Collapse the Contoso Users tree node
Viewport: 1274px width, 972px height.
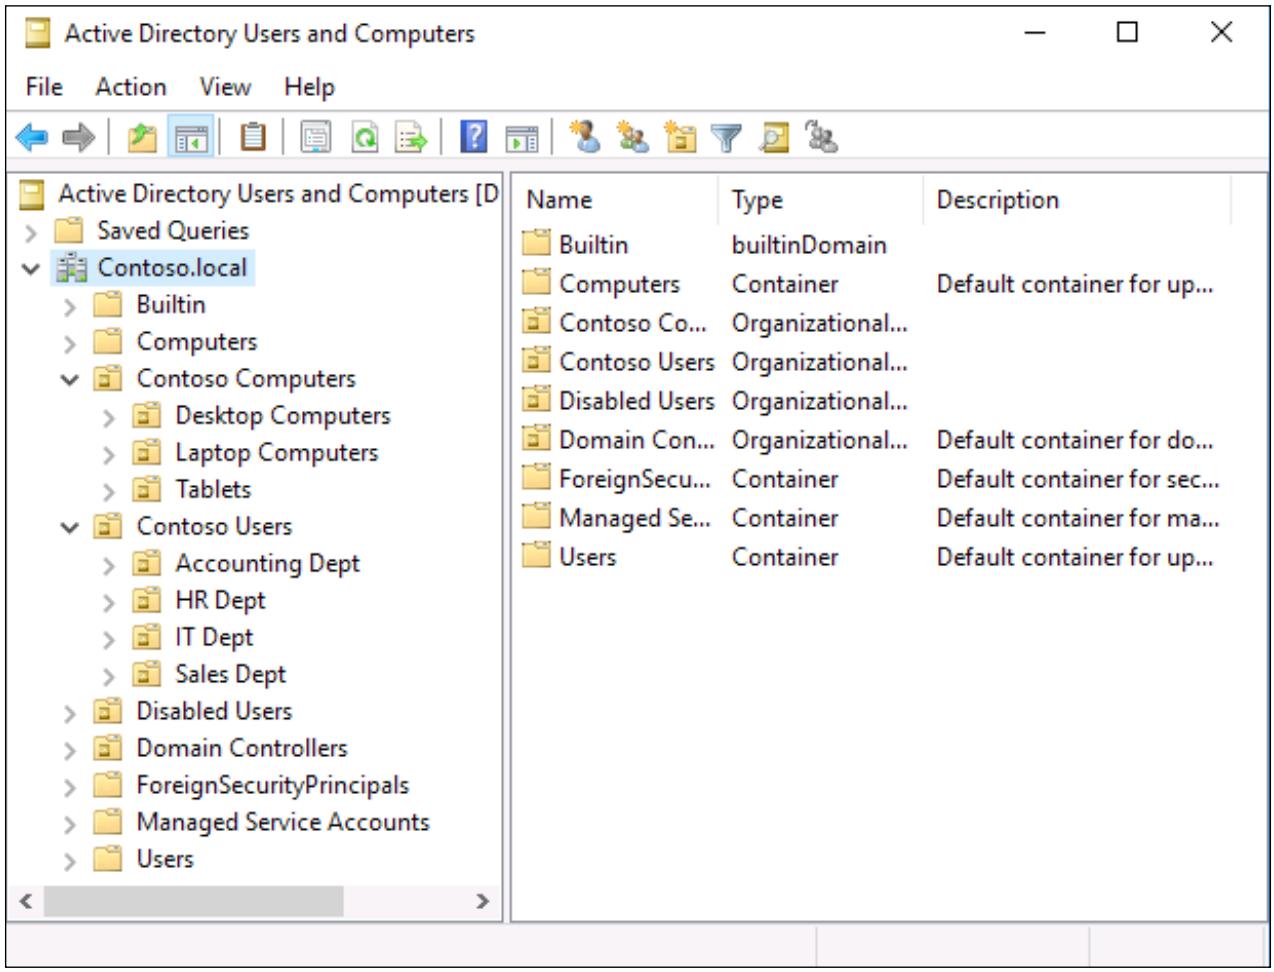pyautogui.click(x=69, y=527)
